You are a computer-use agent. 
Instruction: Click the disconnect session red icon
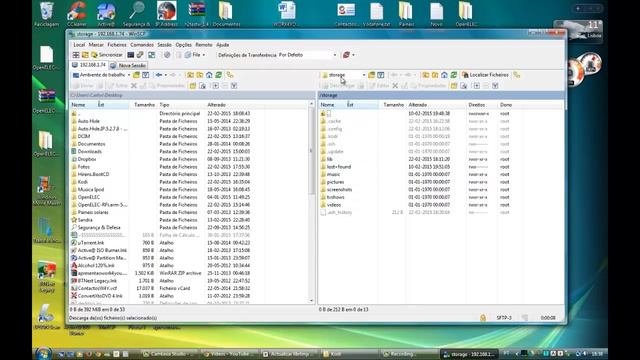(x=346, y=55)
